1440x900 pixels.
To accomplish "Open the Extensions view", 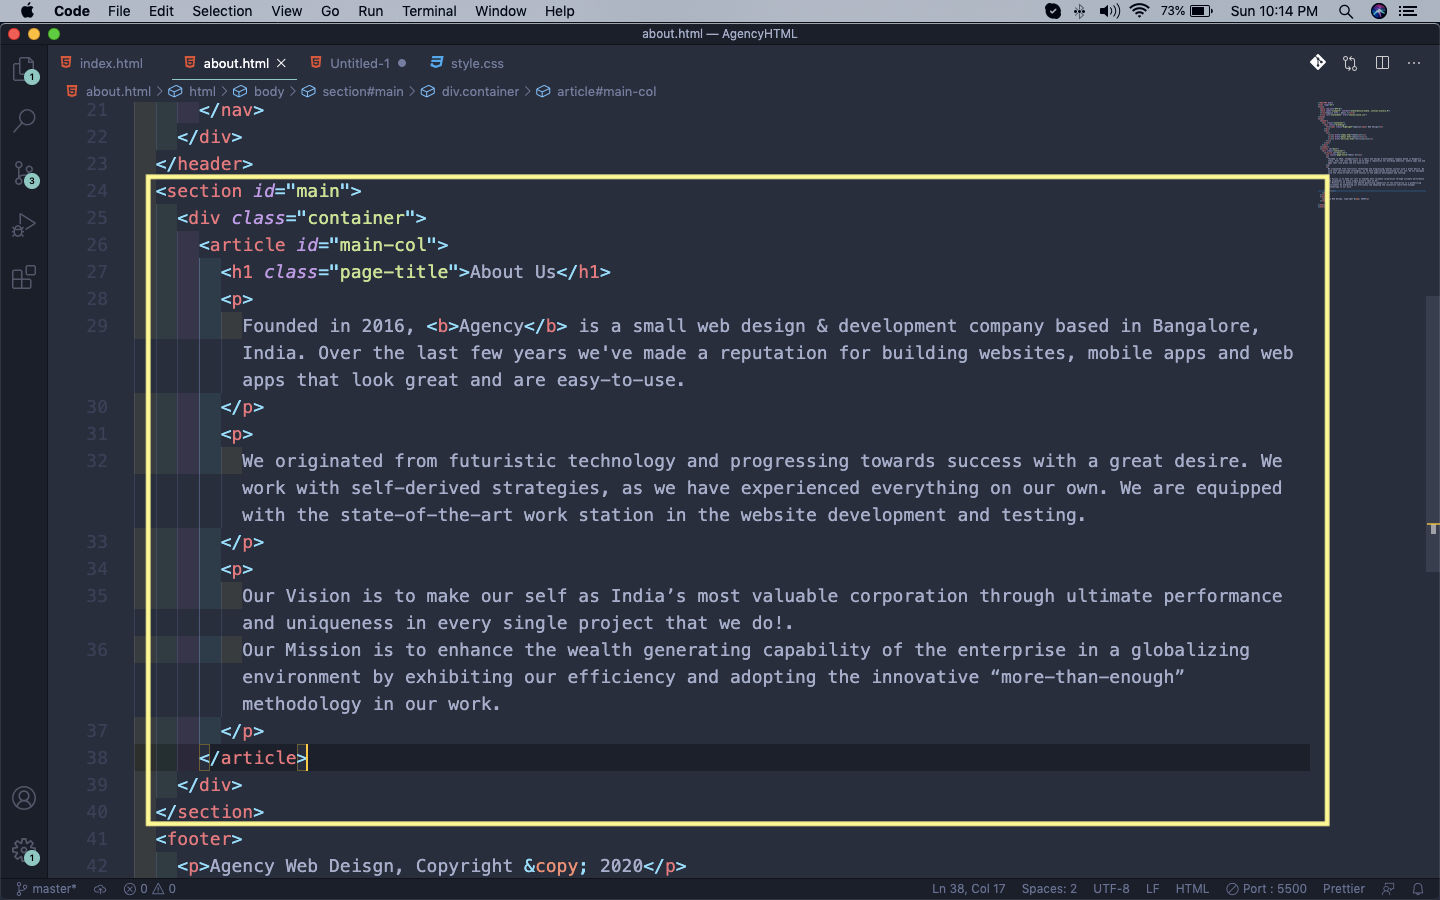I will point(24,277).
